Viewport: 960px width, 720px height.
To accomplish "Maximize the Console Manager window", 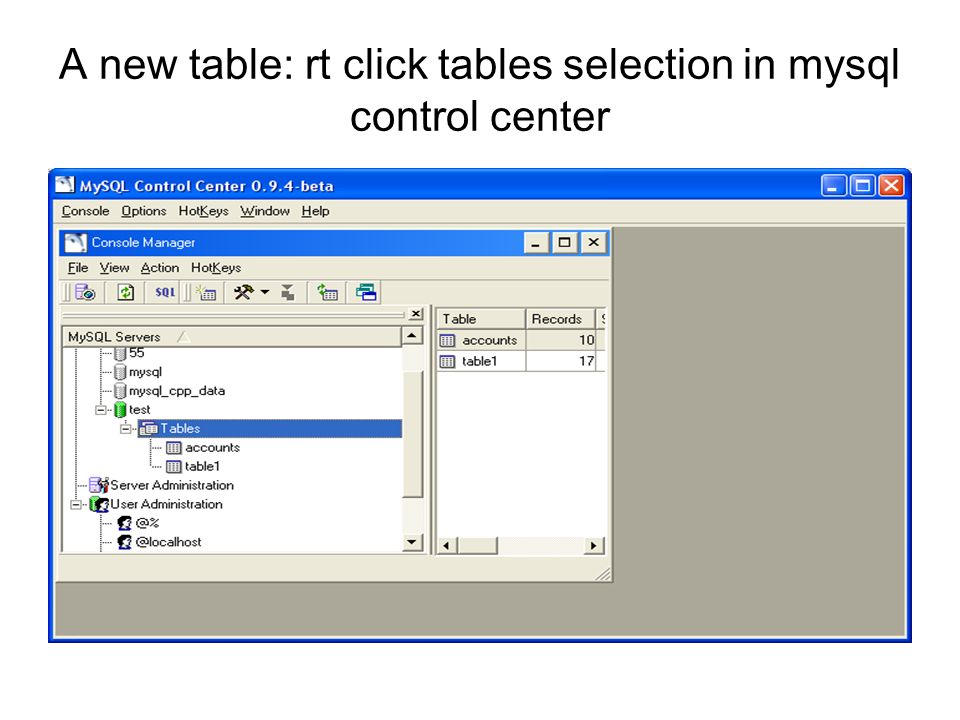I will pyautogui.click(x=564, y=242).
